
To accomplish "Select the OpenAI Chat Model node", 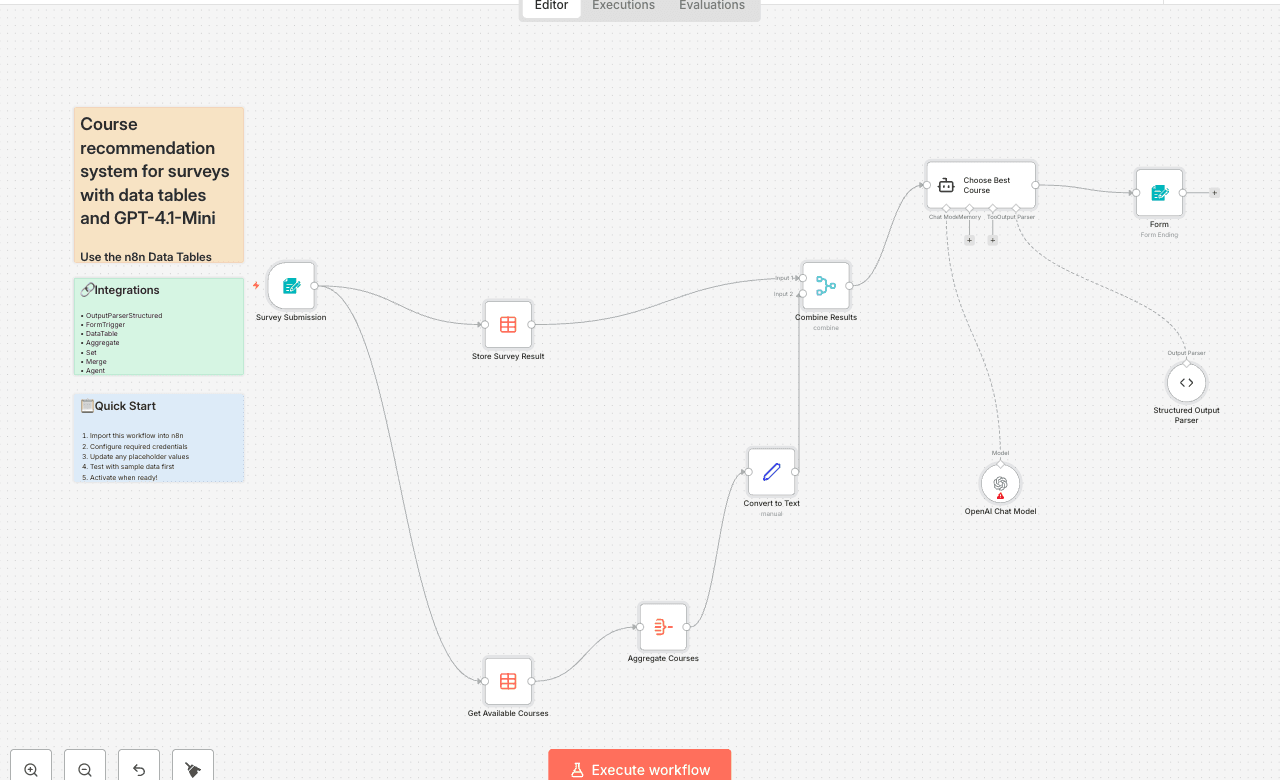I will [x=1000, y=484].
